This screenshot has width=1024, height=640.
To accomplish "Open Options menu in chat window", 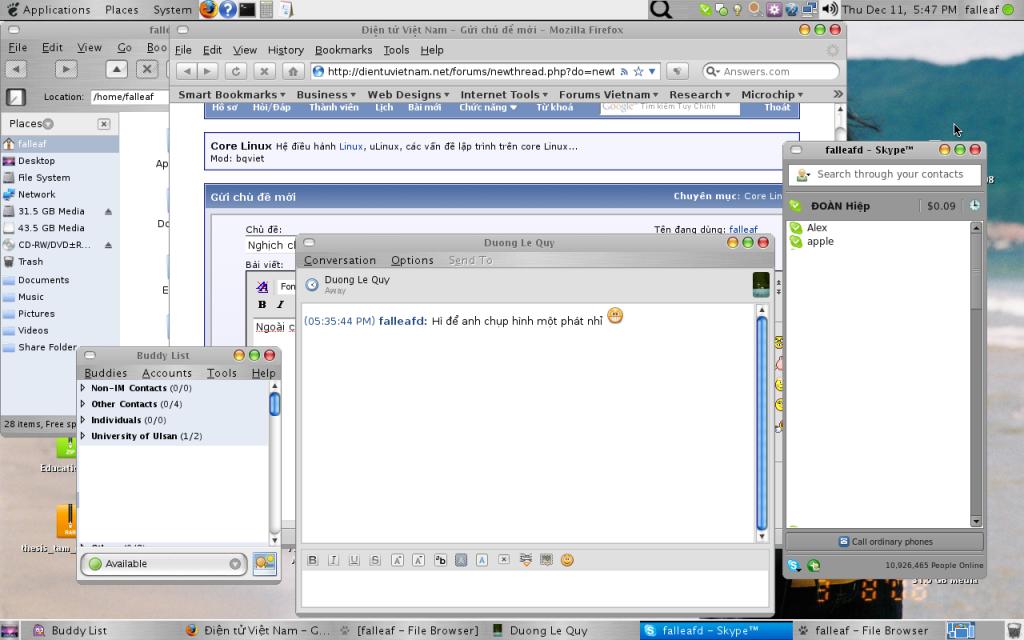I will coord(412,260).
